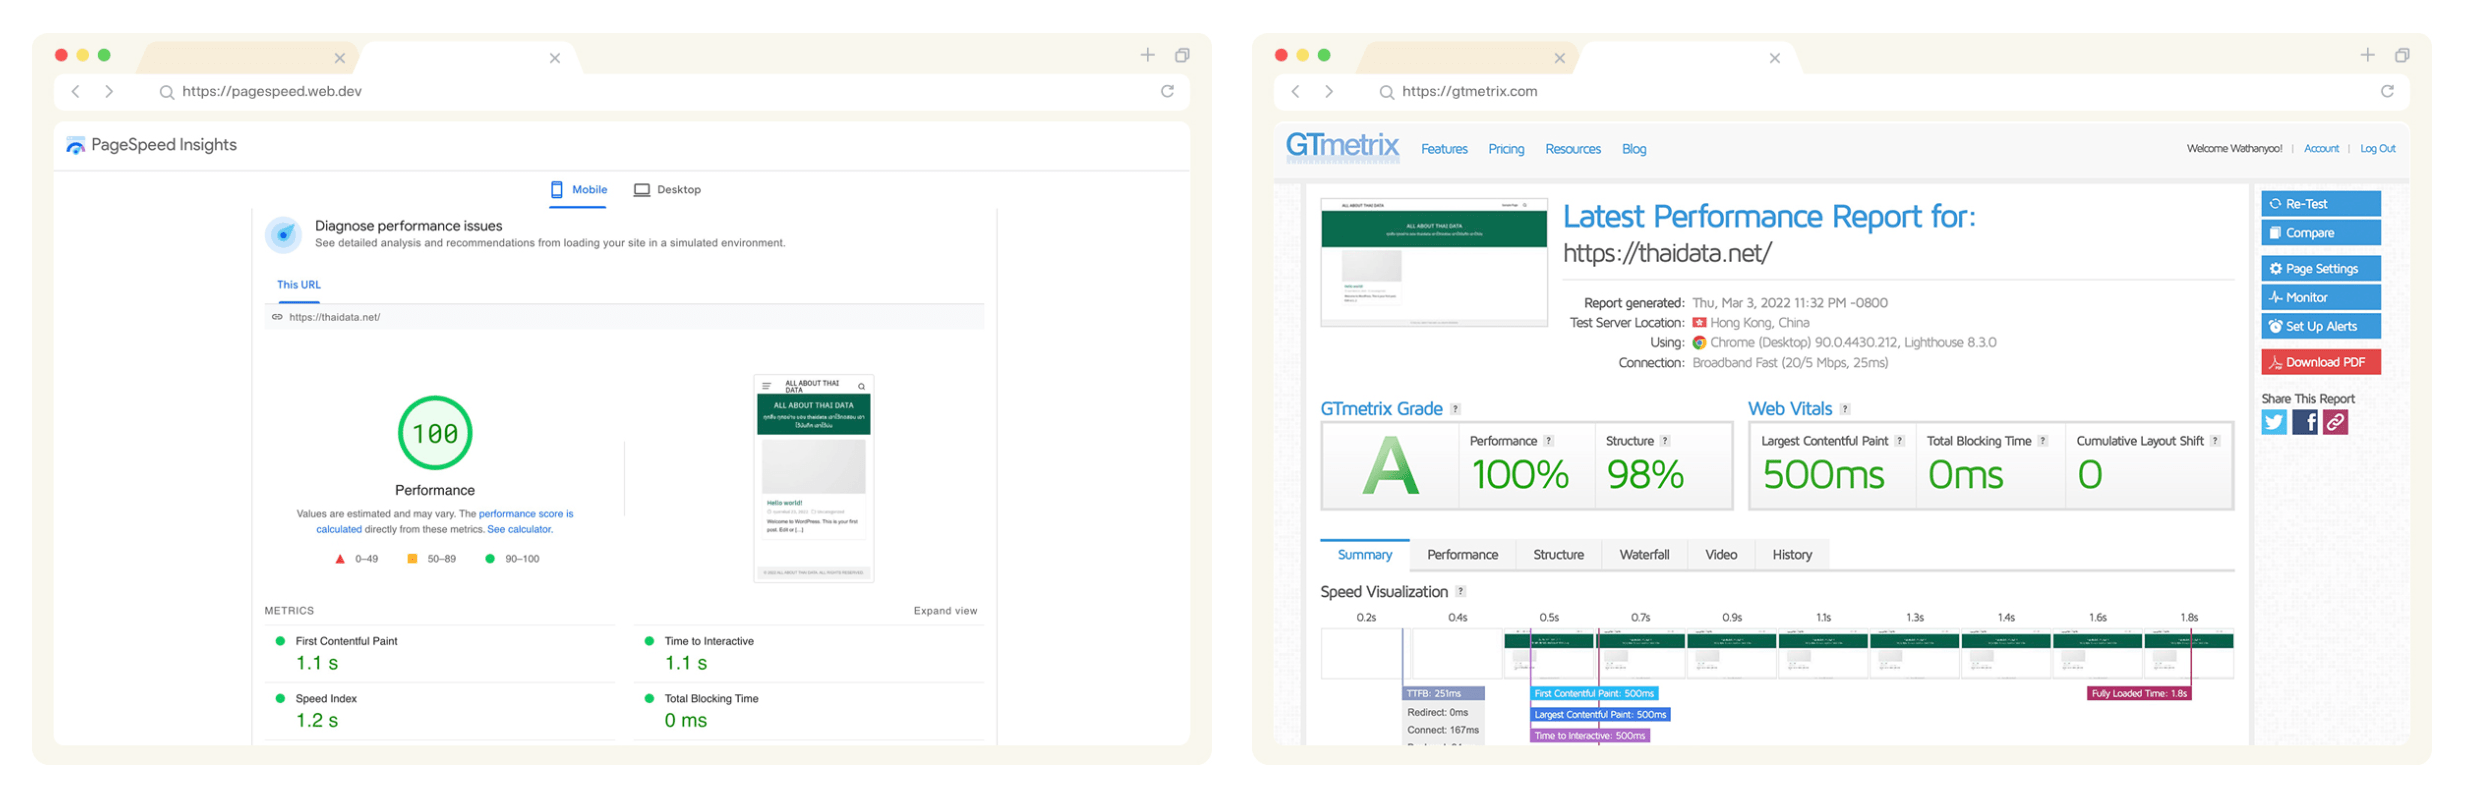
Task: Click Total Blocking Time 0 ms in PageSpeed
Action: click(x=809, y=710)
